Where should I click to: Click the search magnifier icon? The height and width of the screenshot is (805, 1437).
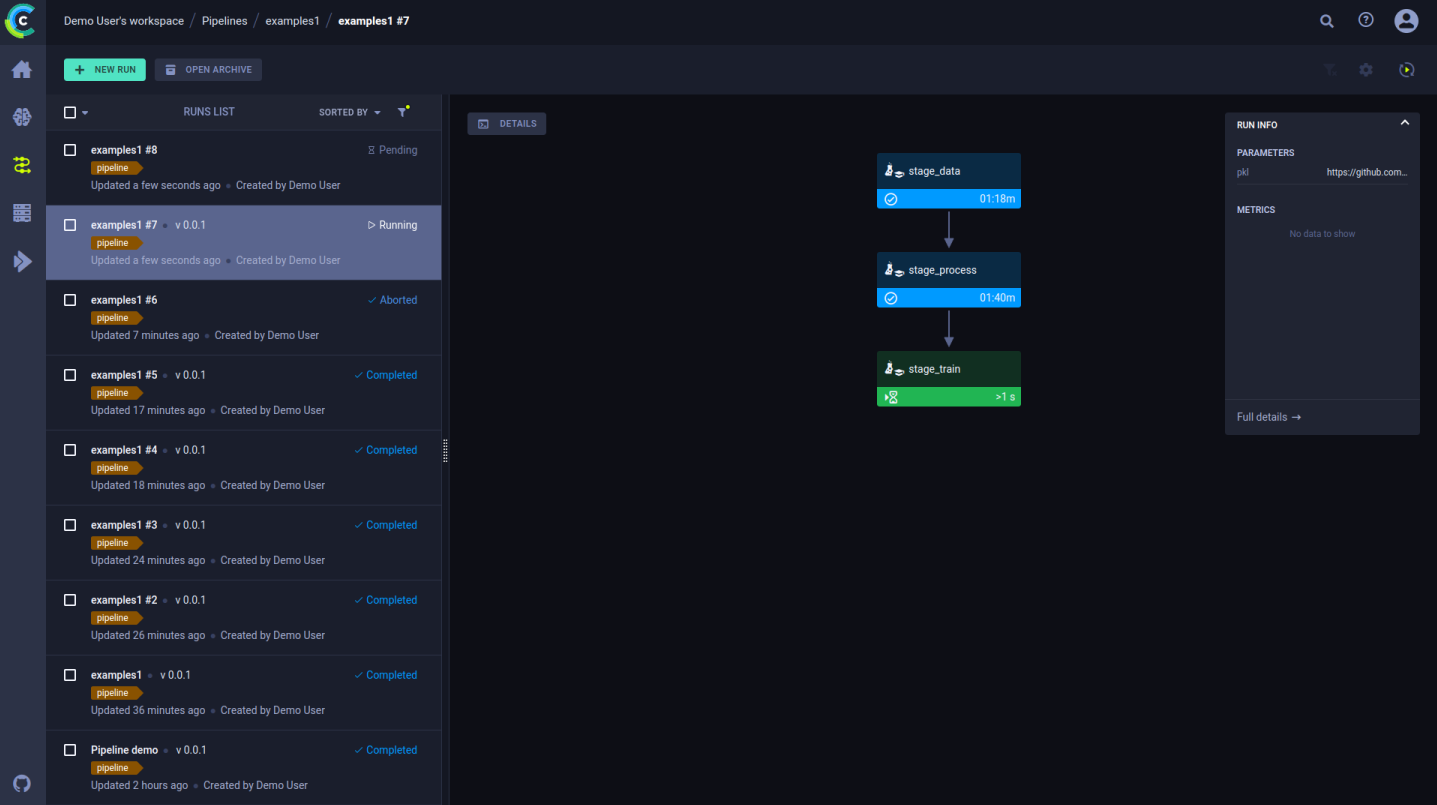pos(1326,21)
